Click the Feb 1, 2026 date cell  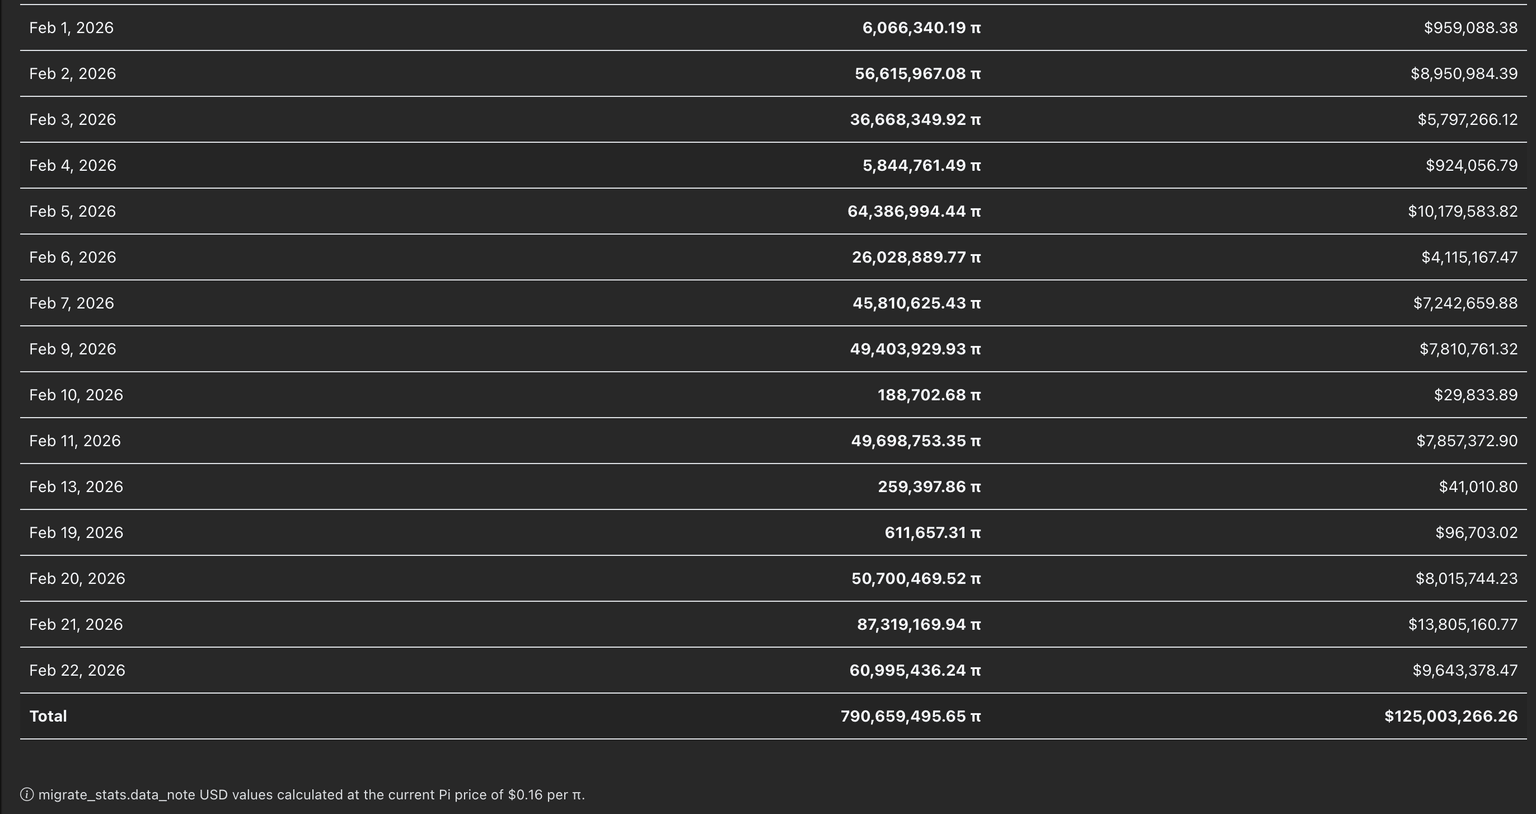(71, 28)
